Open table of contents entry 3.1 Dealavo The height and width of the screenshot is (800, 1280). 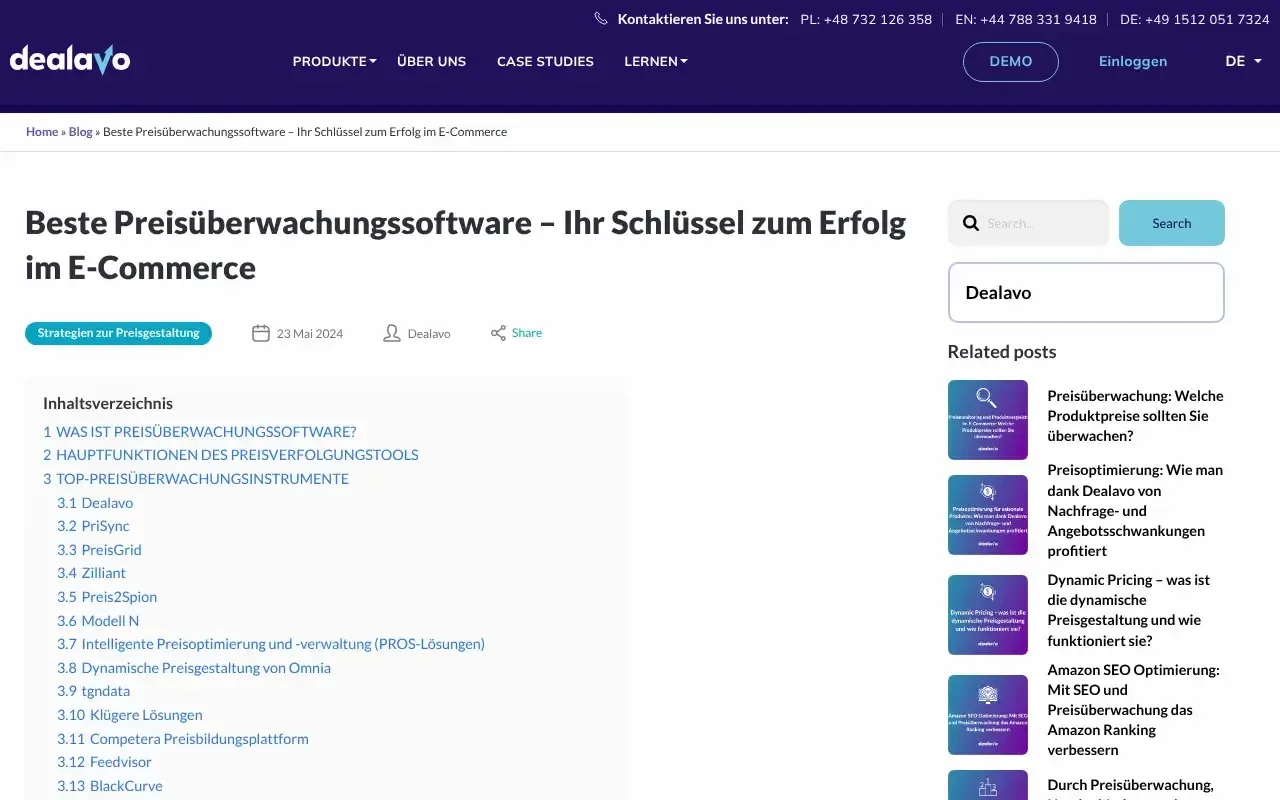tap(95, 502)
